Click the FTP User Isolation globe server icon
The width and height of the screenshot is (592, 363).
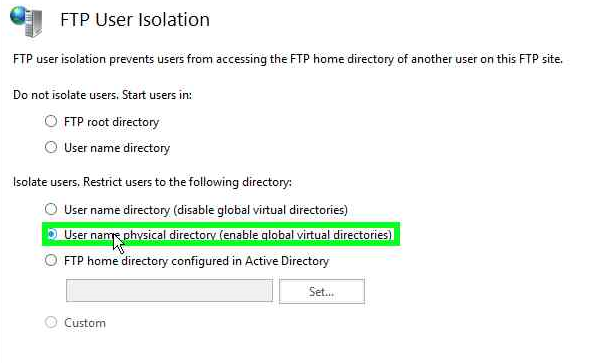[26, 21]
